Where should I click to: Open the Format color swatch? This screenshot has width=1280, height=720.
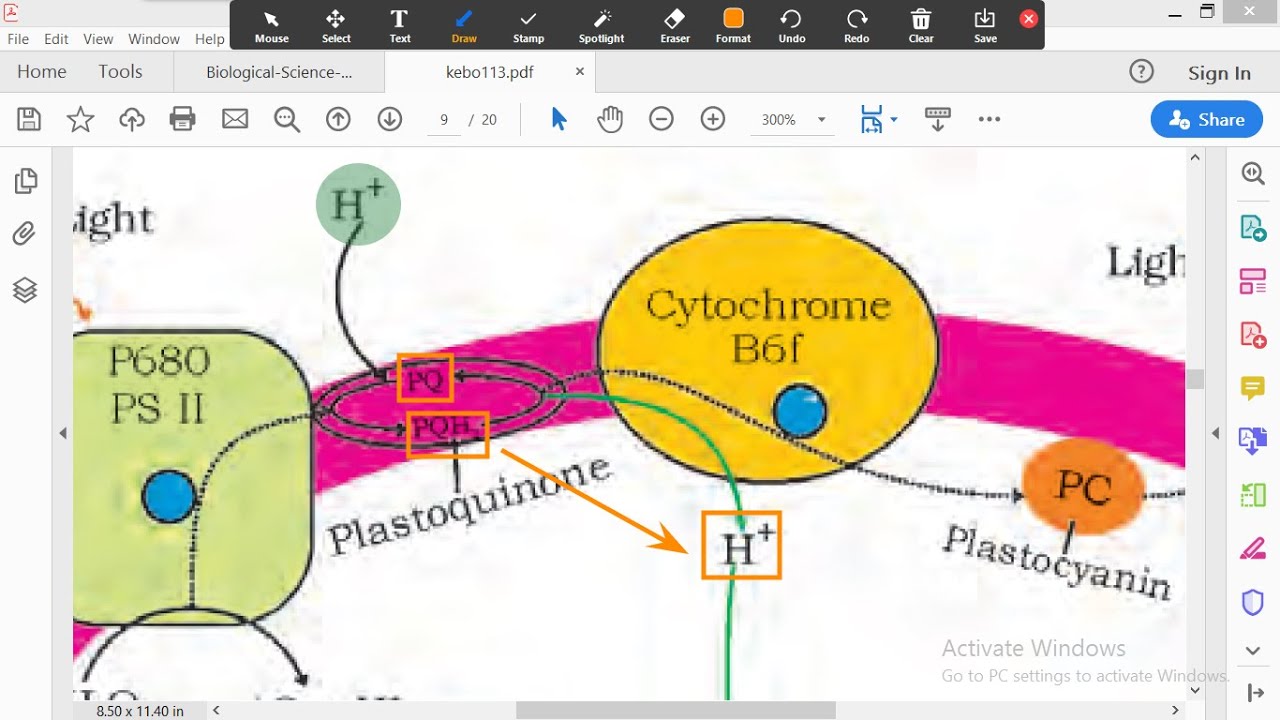733,26
